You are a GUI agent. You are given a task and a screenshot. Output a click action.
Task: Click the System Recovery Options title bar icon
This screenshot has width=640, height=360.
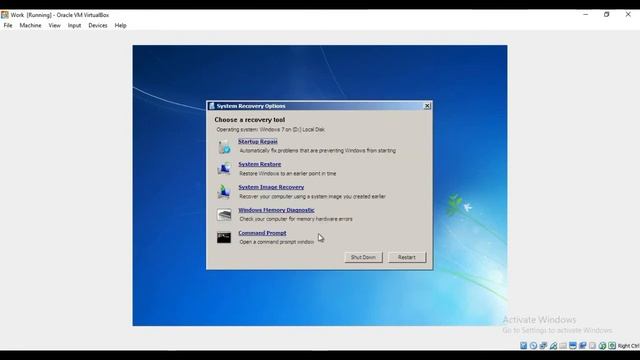211,106
